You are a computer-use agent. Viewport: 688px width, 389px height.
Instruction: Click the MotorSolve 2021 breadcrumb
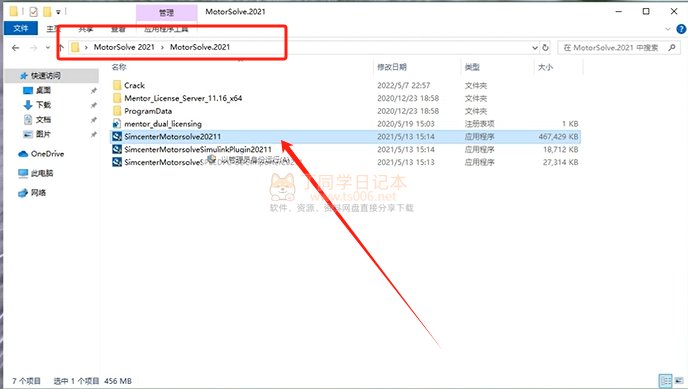tap(124, 47)
